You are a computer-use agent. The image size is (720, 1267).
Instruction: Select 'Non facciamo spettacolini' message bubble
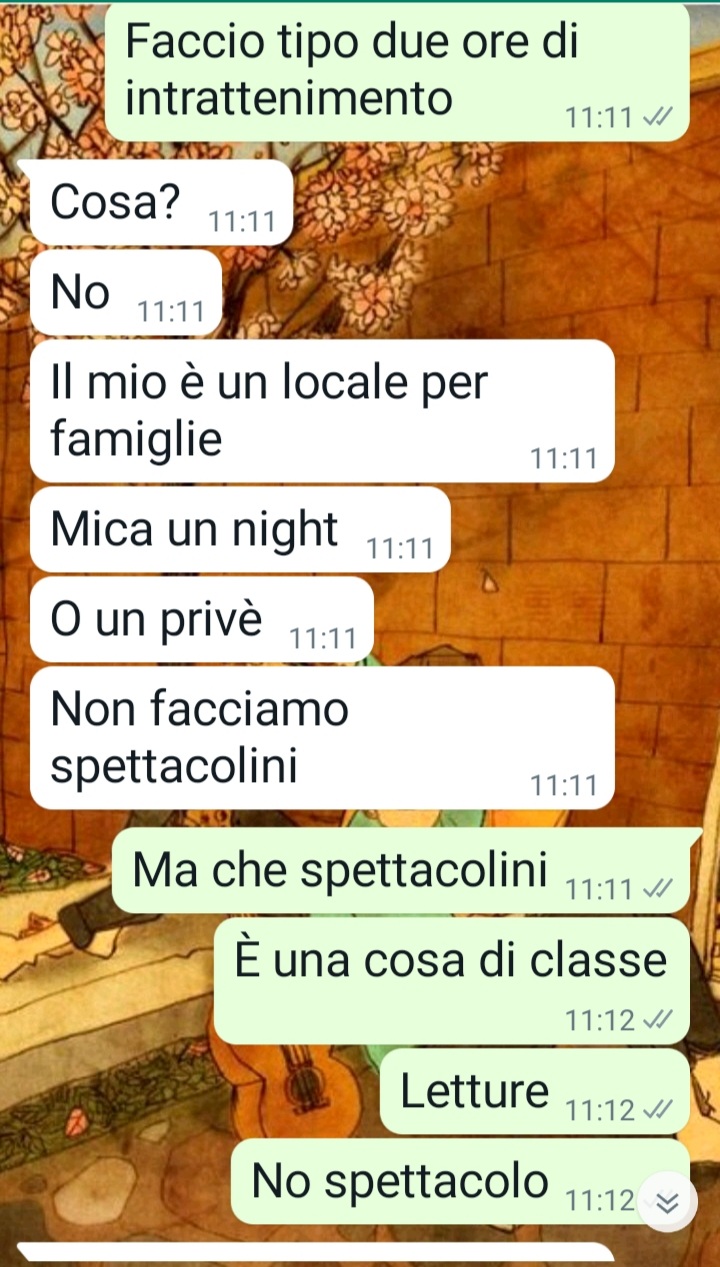tap(322, 738)
